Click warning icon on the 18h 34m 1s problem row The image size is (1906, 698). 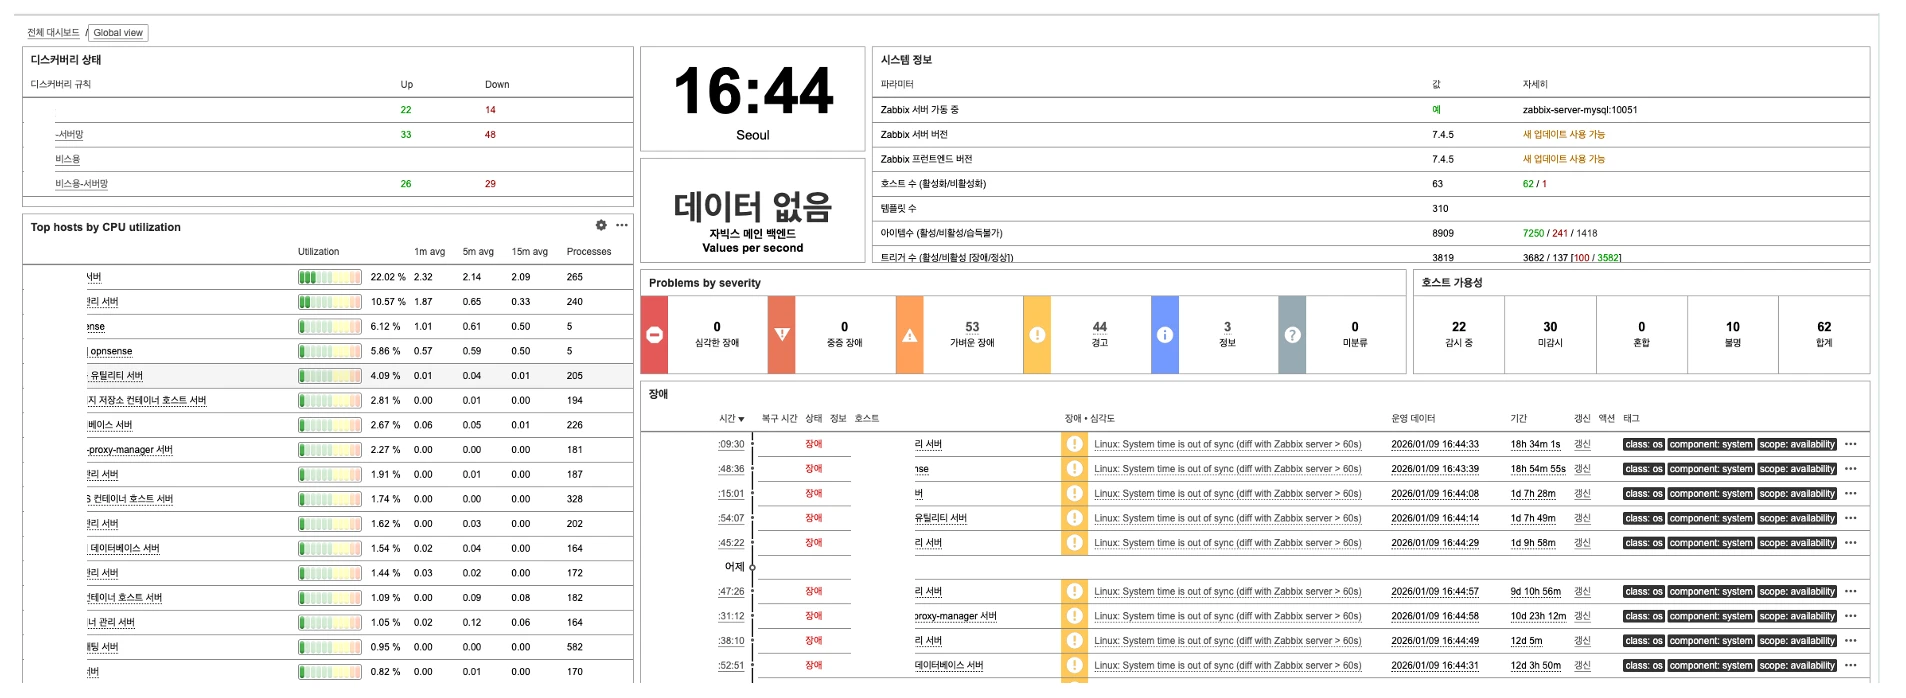[1075, 444]
